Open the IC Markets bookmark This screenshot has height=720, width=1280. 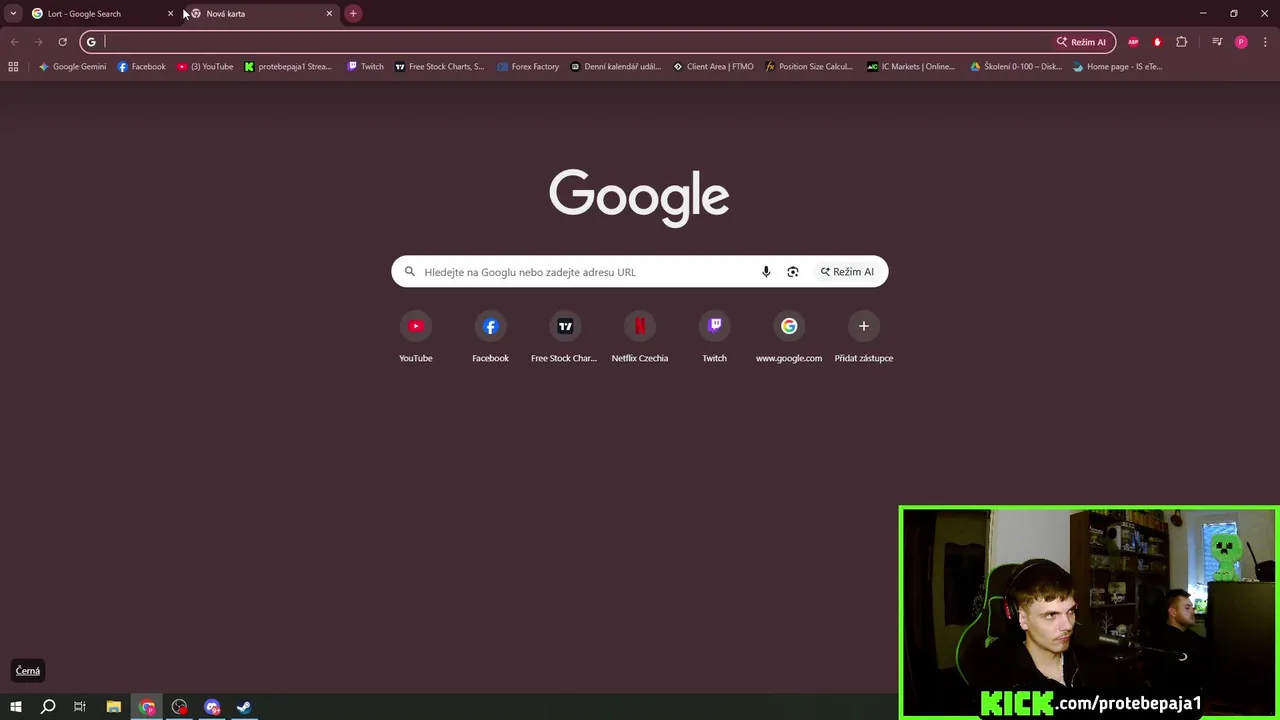(x=911, y=67)
